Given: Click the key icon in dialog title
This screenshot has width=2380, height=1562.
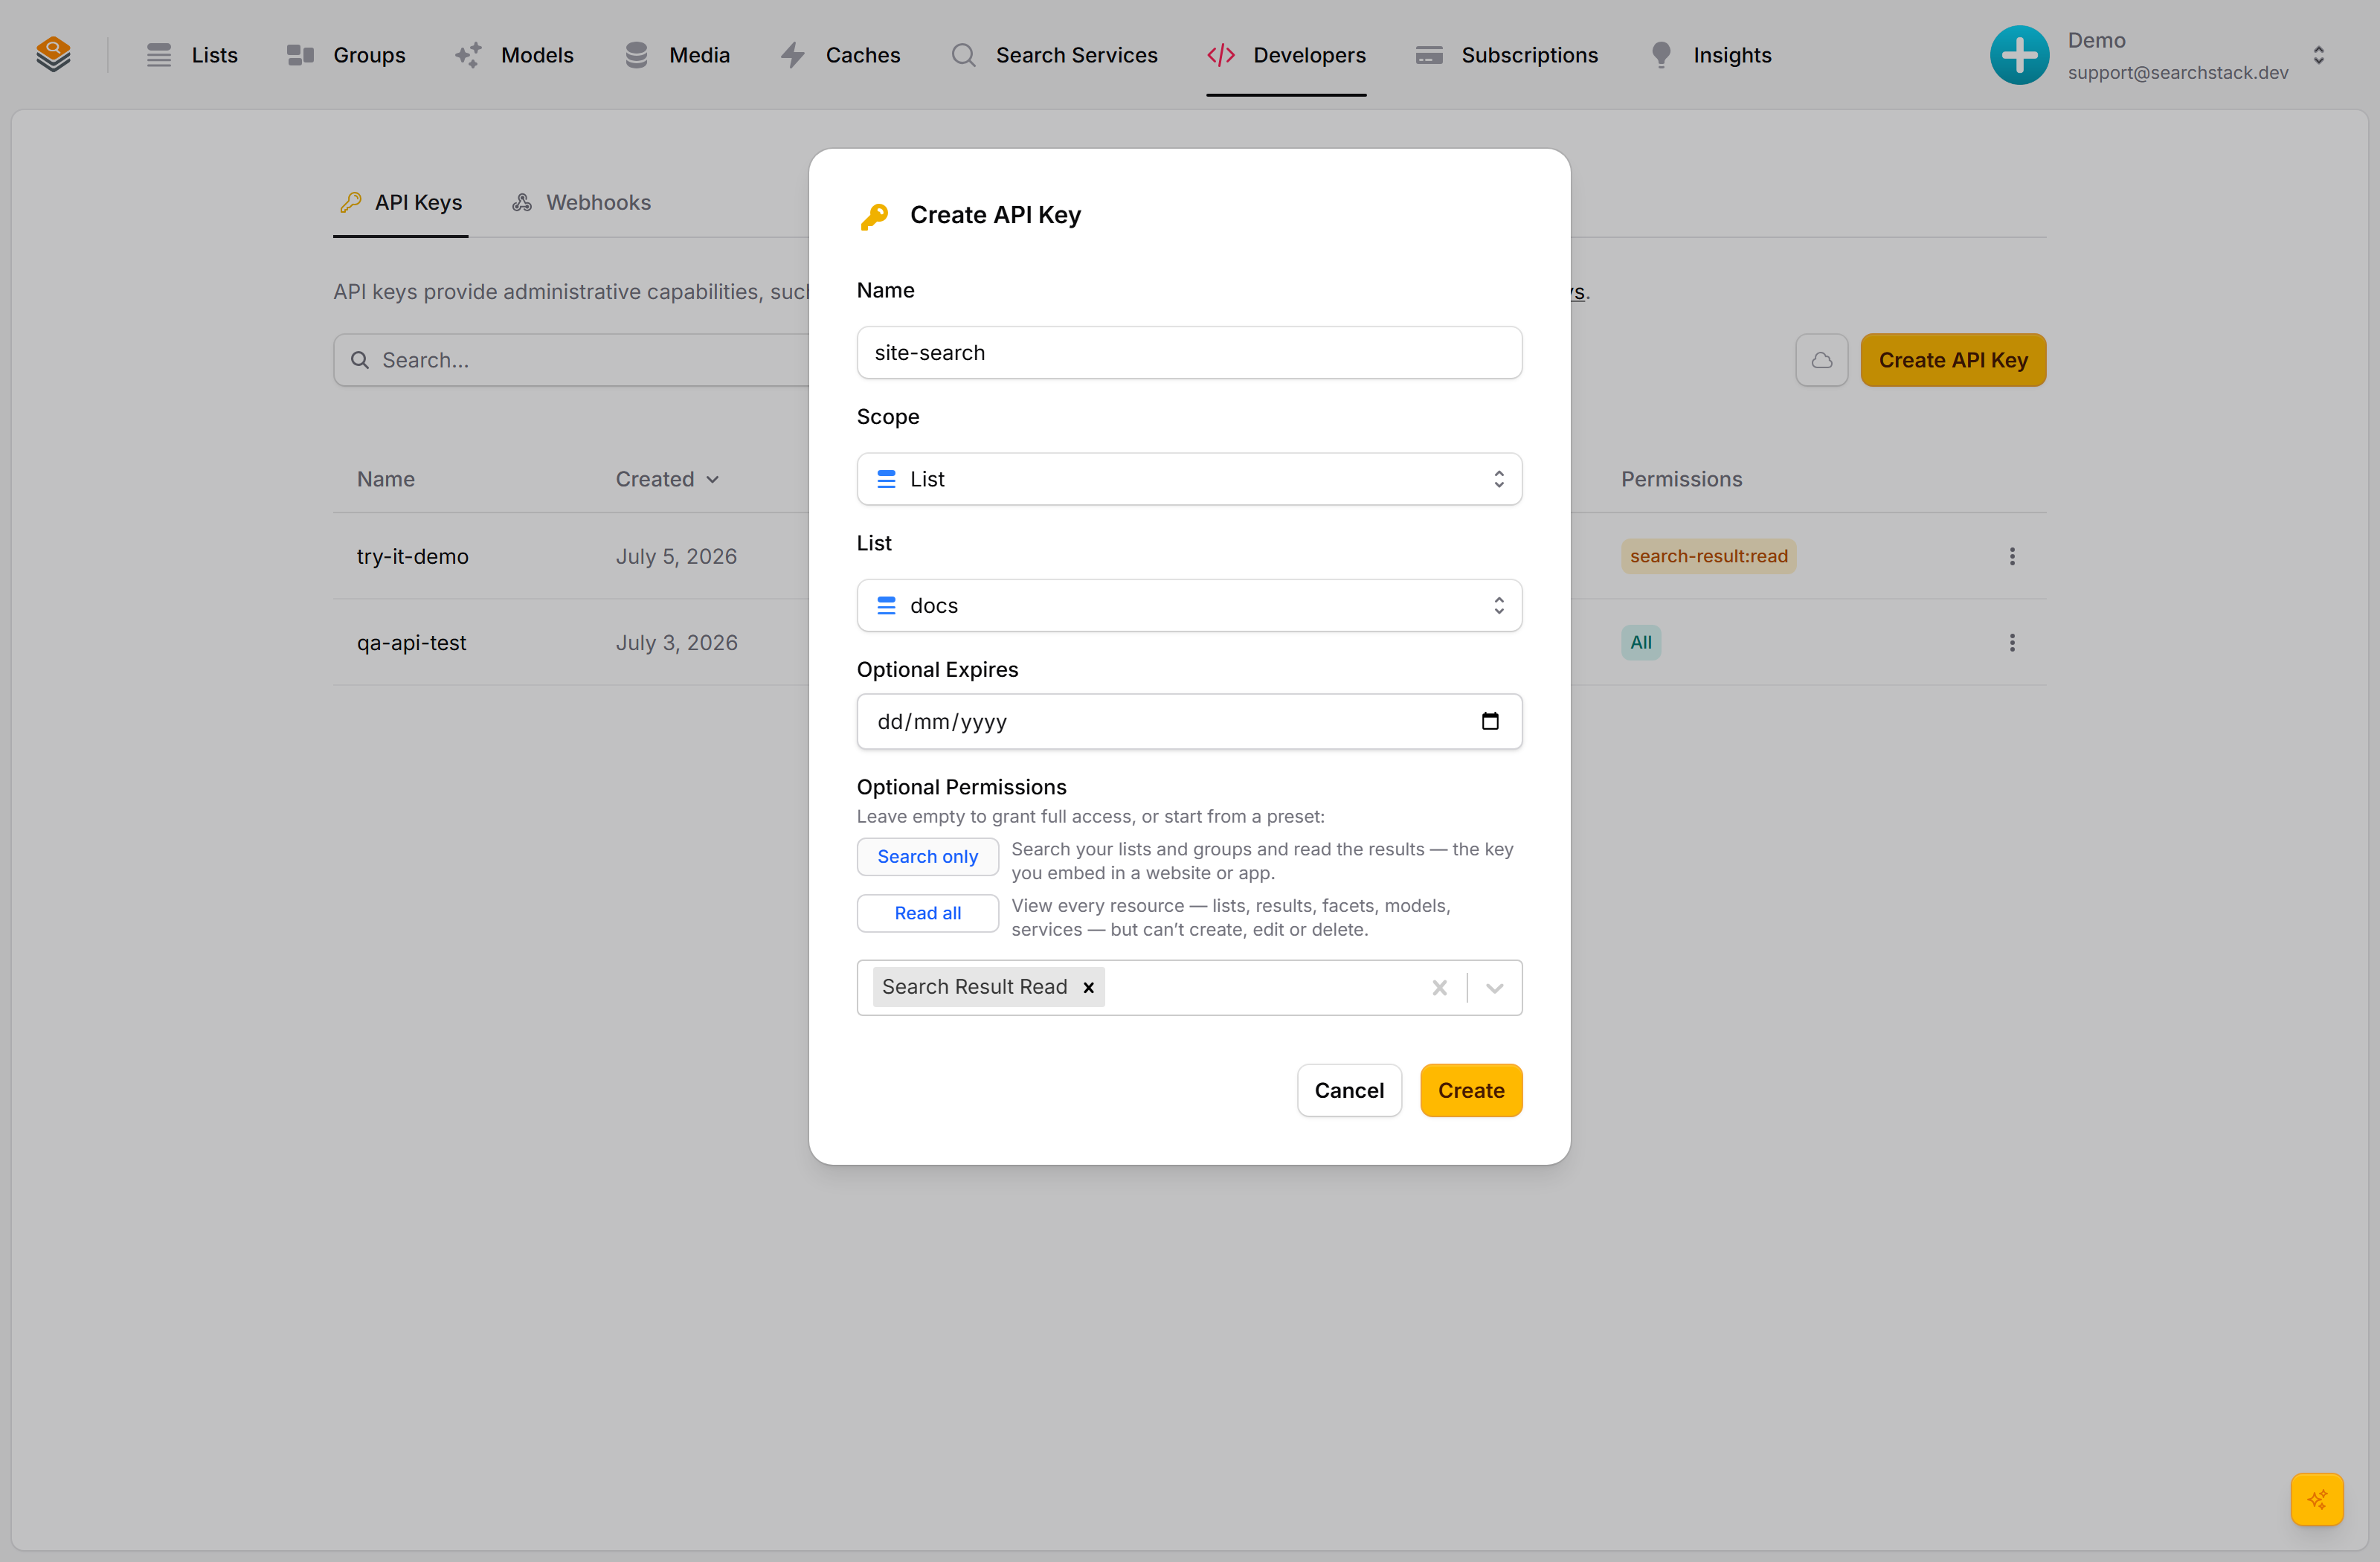Looking at the screenshot, I should pos(874,216).
